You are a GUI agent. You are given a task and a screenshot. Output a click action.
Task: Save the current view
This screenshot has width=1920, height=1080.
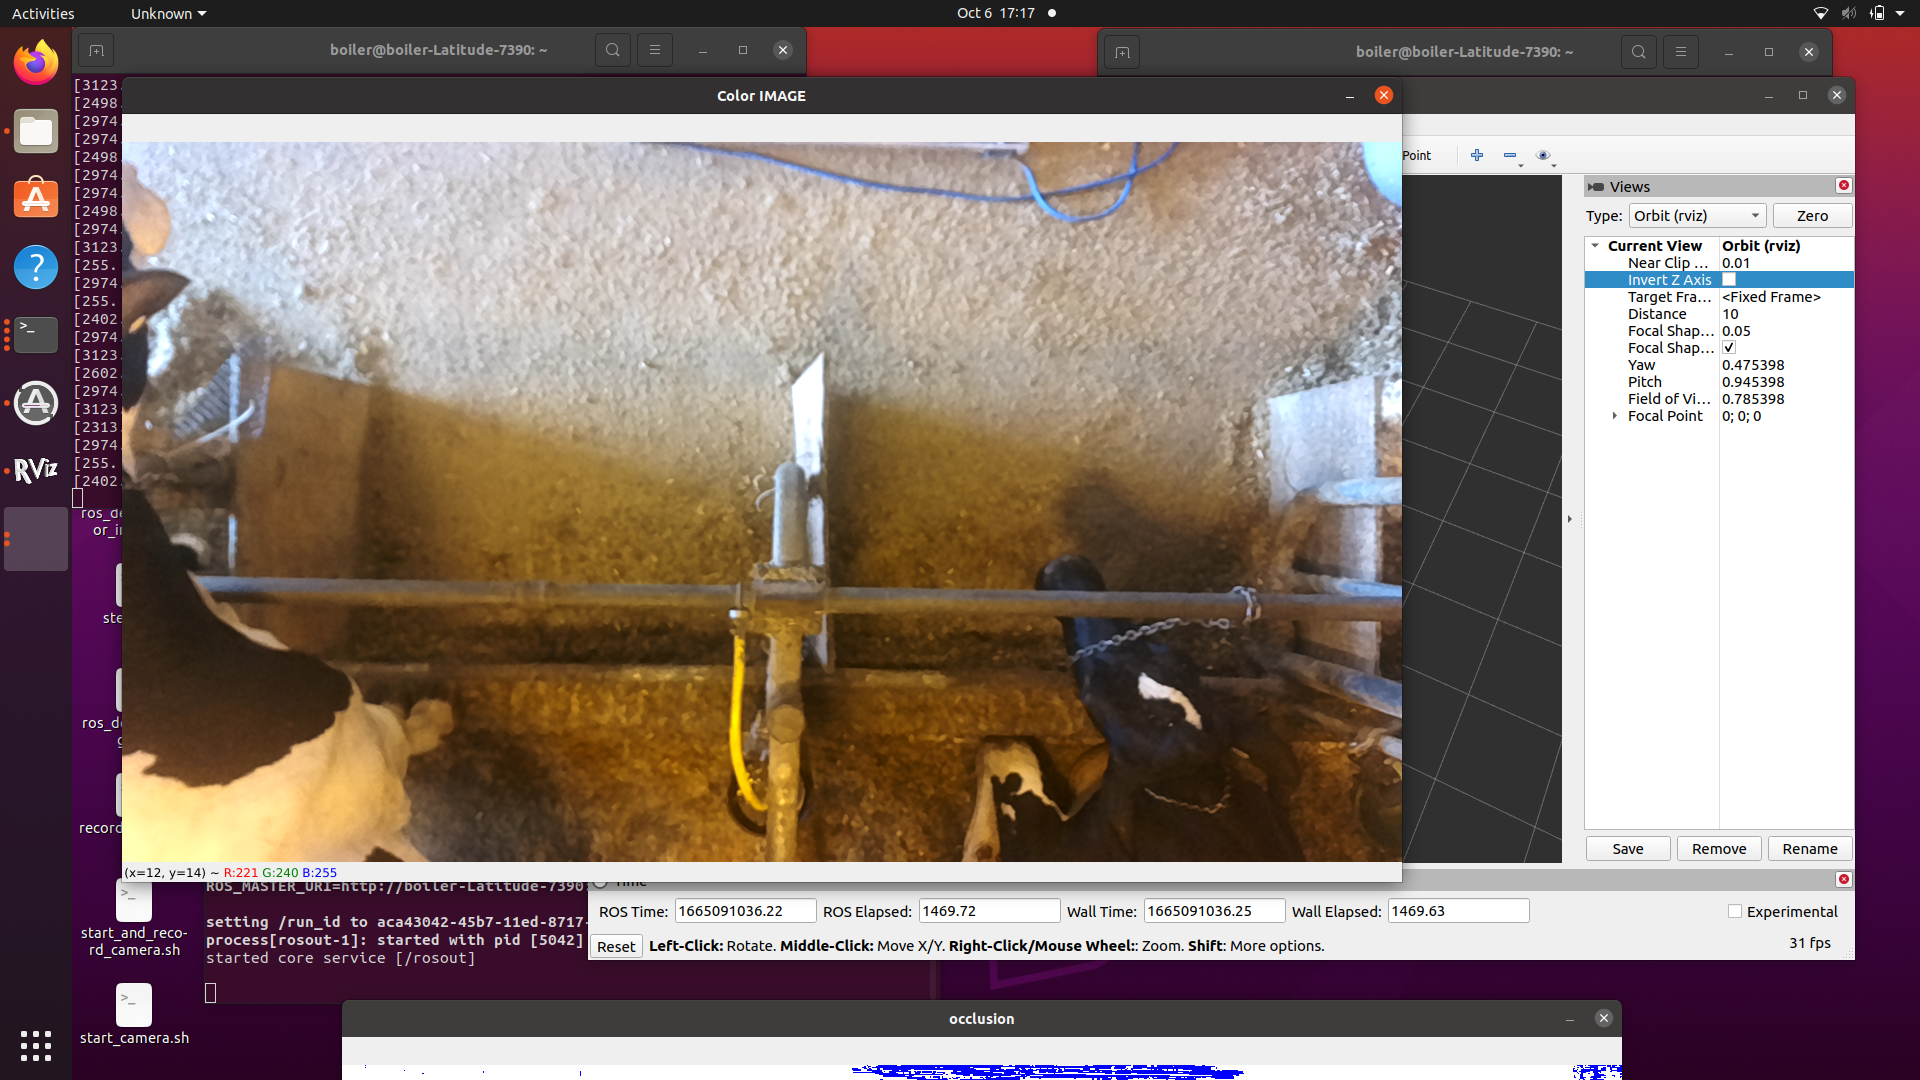1628,849
